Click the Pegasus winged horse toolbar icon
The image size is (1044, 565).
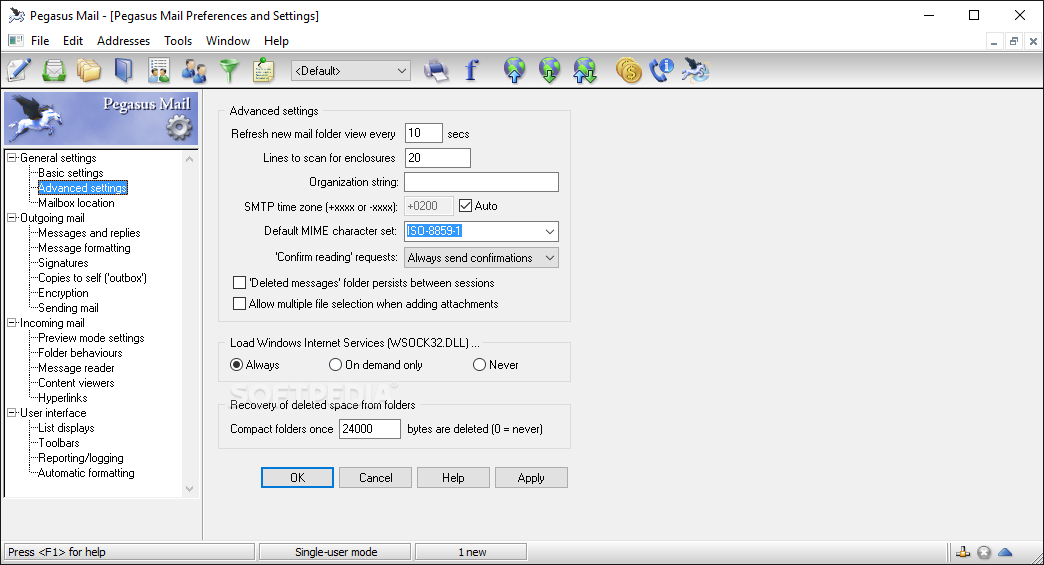[x=696, y=70]
